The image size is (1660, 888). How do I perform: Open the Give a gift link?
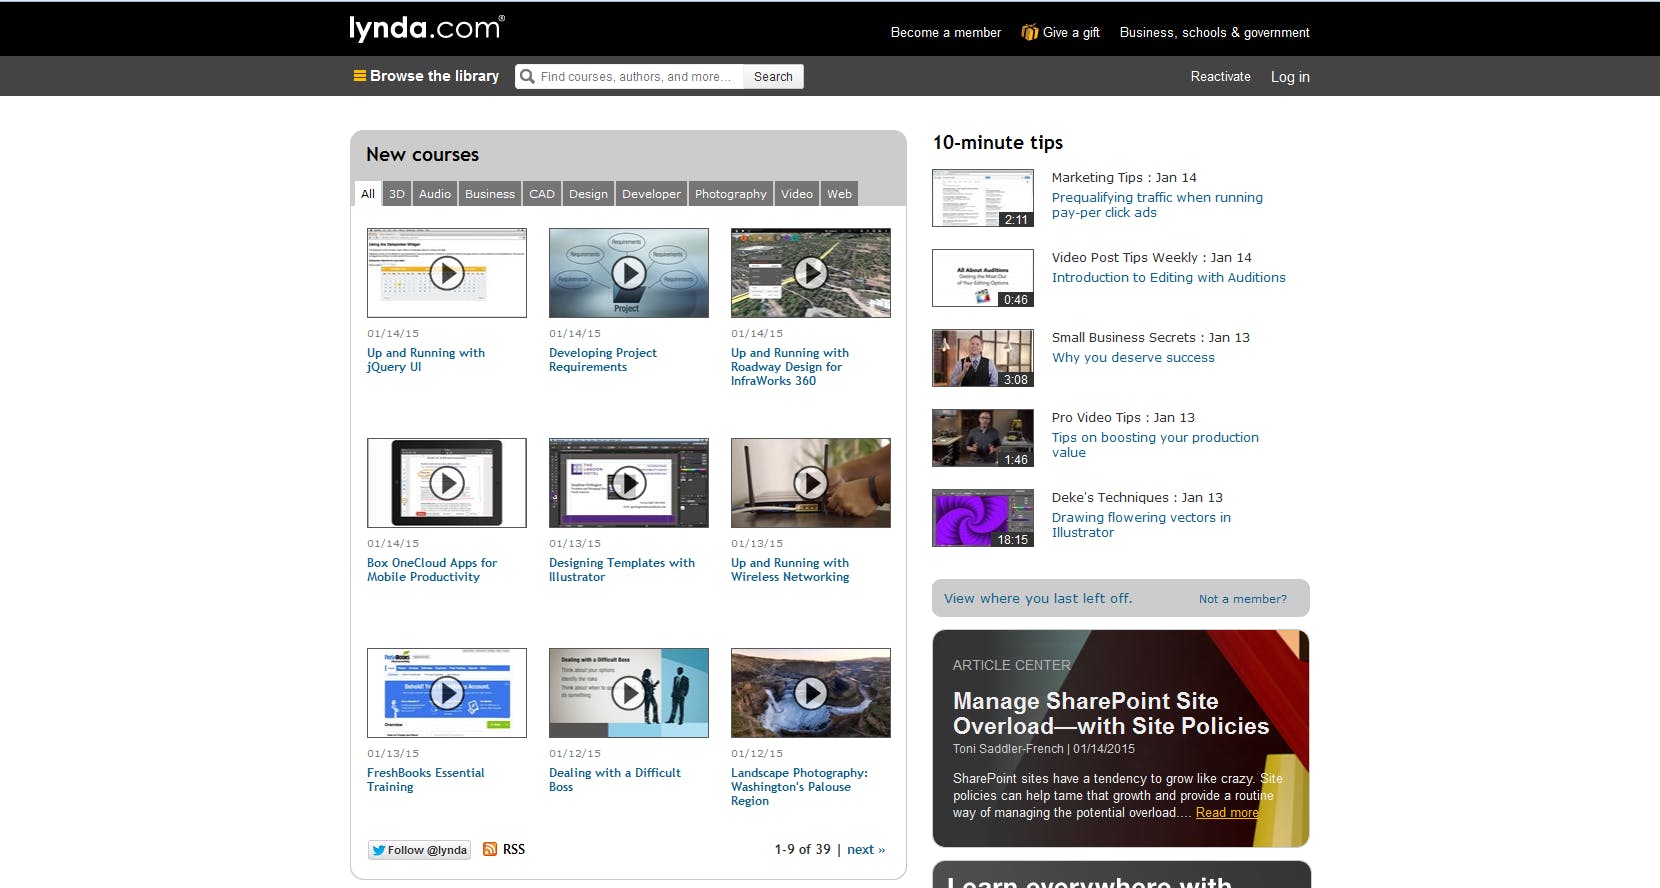(x=1071, y=32)
